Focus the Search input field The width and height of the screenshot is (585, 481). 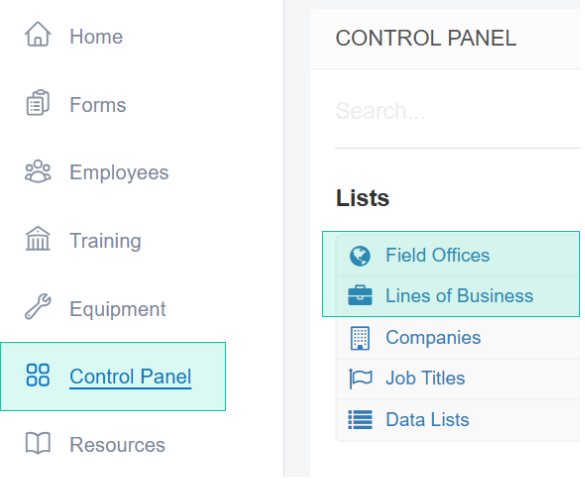(457, 111)
